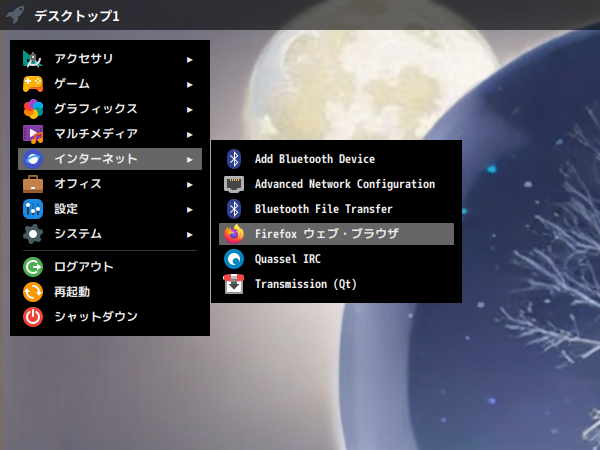Click the Quassel IRC blue icon
The height and width of the screenshot is (450, 600).
(234, 259)
